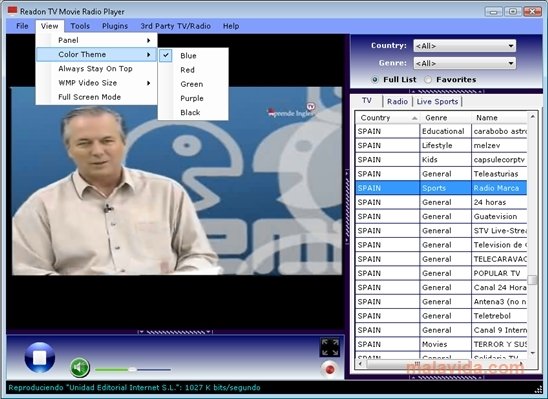The height and width of the screenshot is (399, 548).
Task: Start recording with the red record button
Action: 329,369
